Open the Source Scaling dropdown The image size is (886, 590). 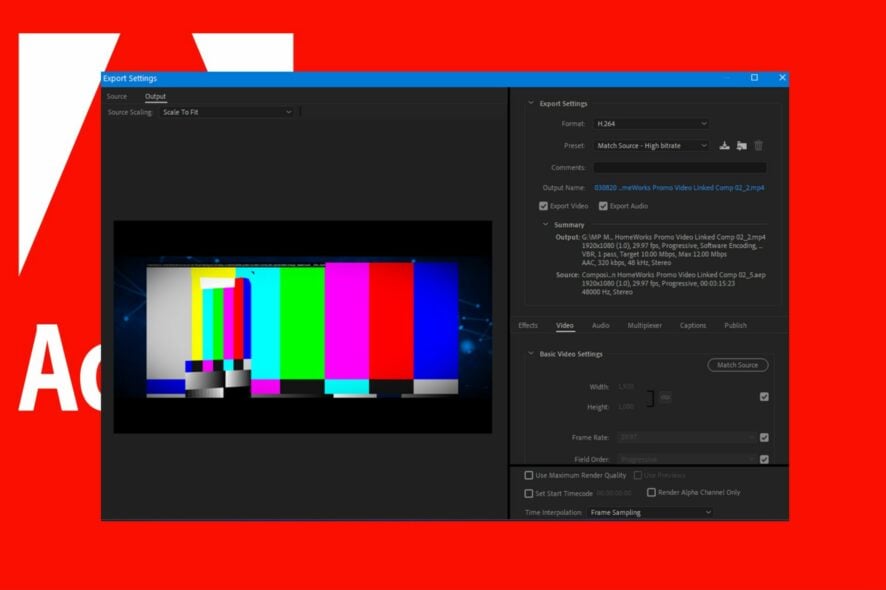[x=226, y=112]
